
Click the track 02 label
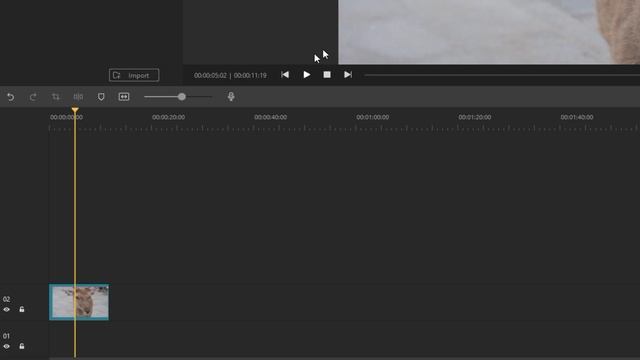click(x=6, y=299)
